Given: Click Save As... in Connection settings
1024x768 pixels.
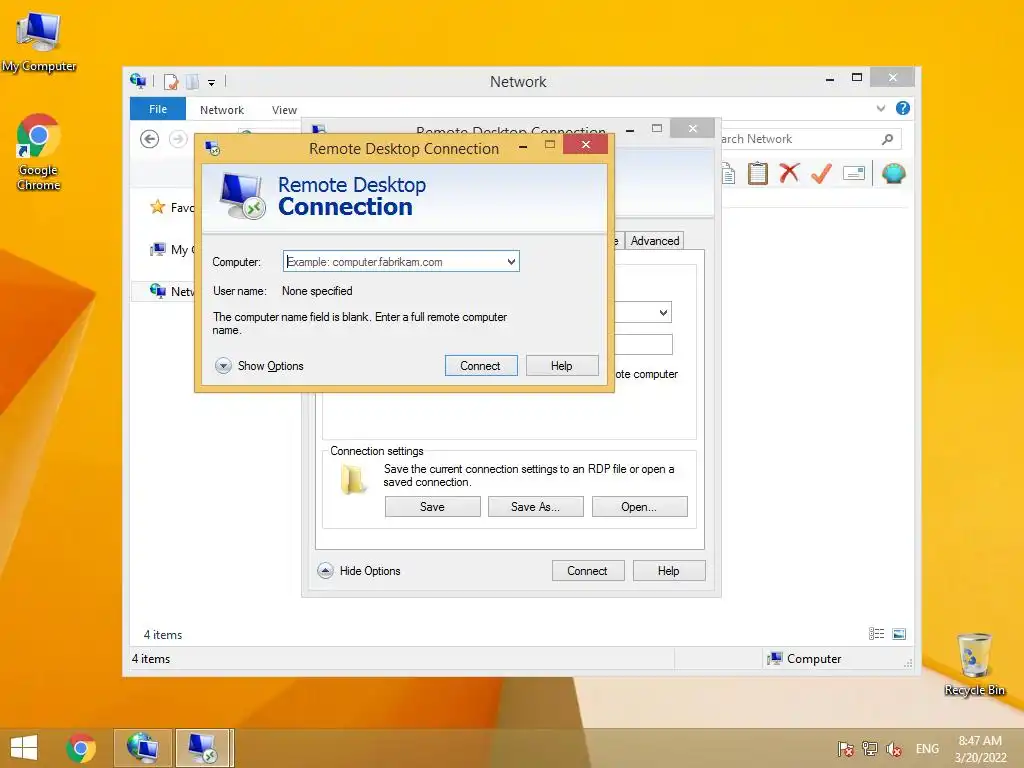Looking at the screenshot, I should coord(536,507).
